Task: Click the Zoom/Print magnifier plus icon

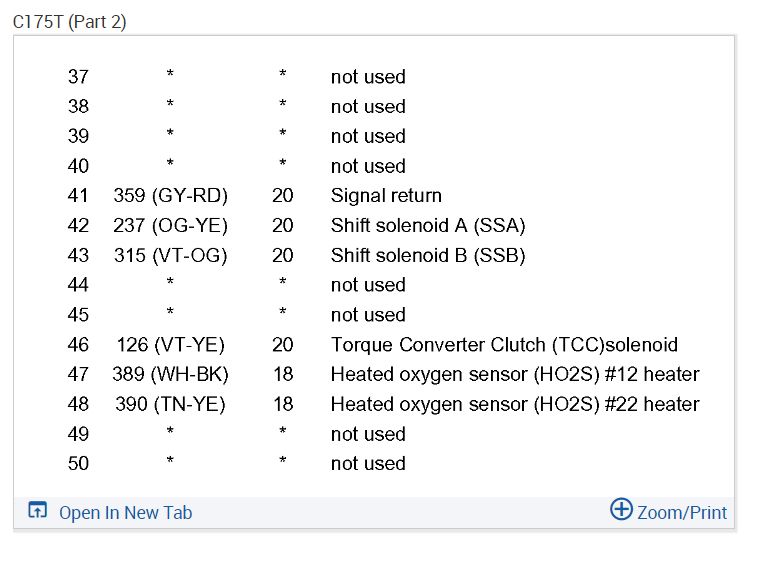Action: [621, 510]
